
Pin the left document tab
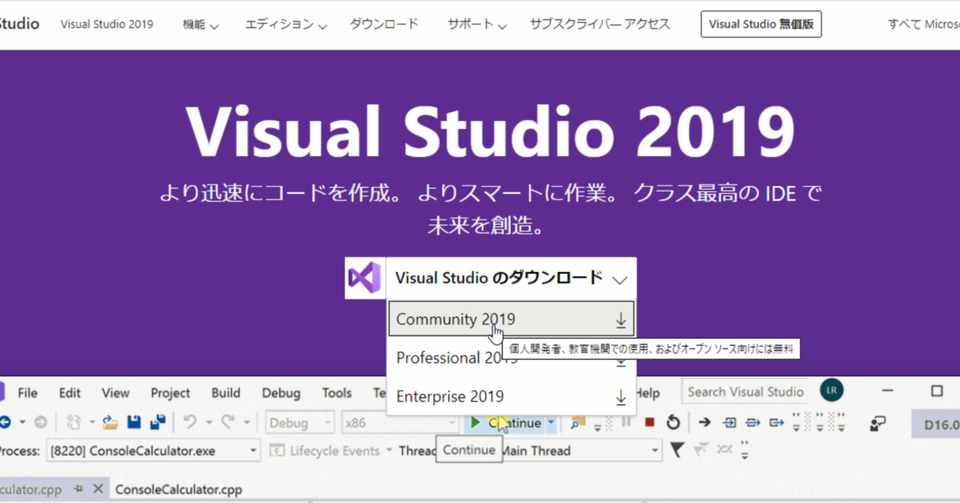point(78,489)
